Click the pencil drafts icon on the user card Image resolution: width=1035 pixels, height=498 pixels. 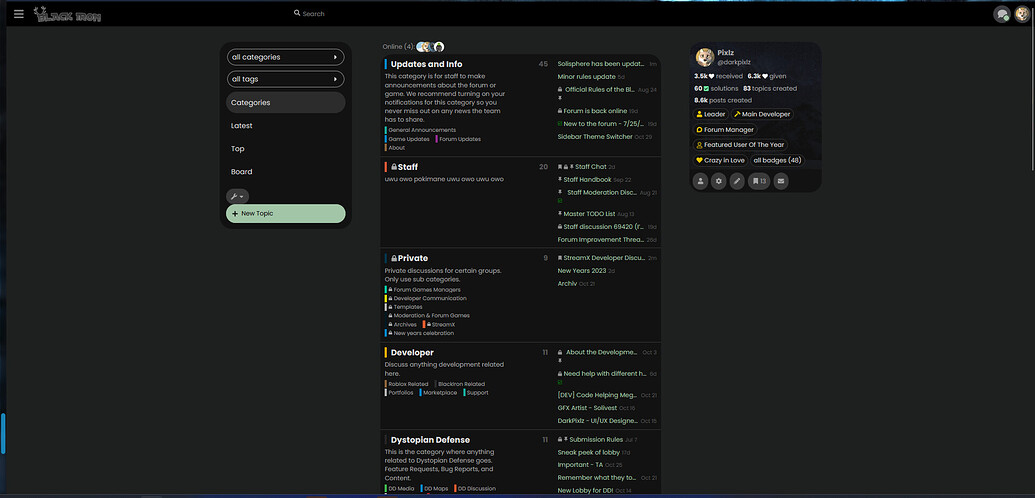[737, 181]
